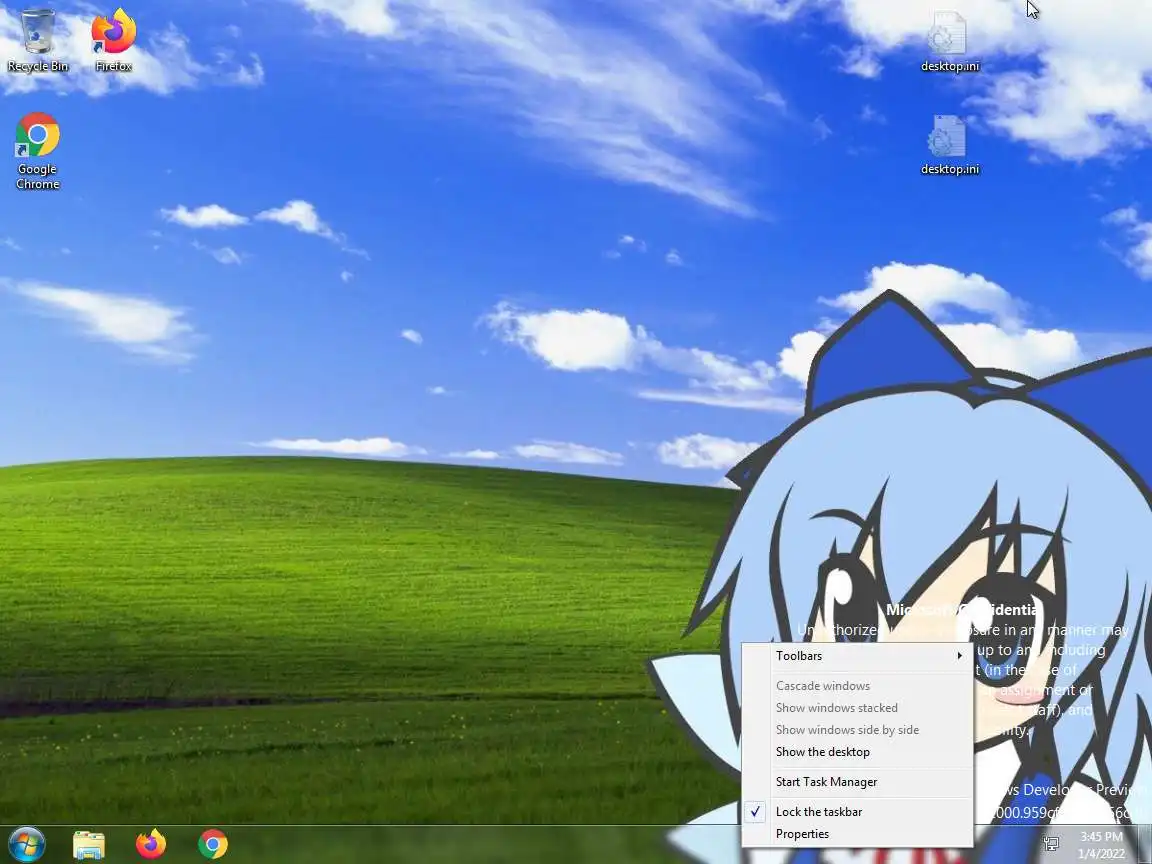
Task: Choose Show windows stacked
Action: (857, 708)
